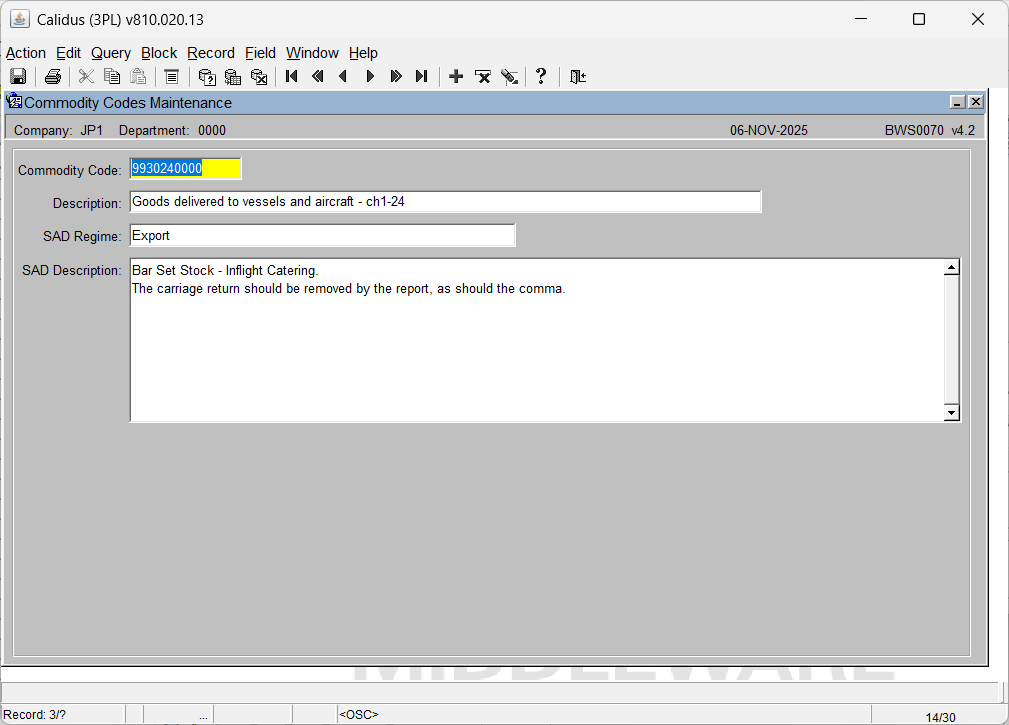
Task: Minimize the Commodity Codes Maintenance inner window
Action: [957, 102]
